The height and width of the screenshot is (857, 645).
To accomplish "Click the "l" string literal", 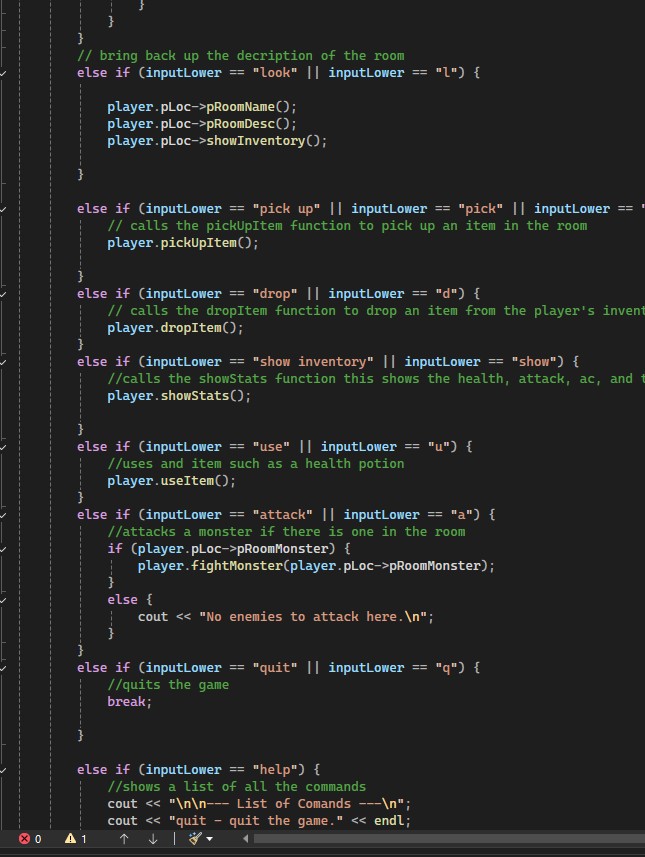I will [x=445, y=73].
